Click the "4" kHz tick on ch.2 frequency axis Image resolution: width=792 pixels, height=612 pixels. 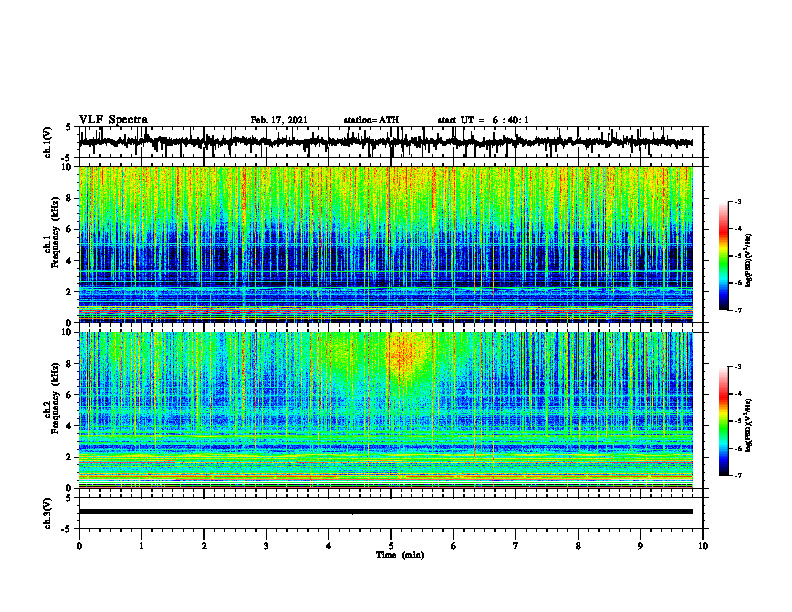(69, 426)
